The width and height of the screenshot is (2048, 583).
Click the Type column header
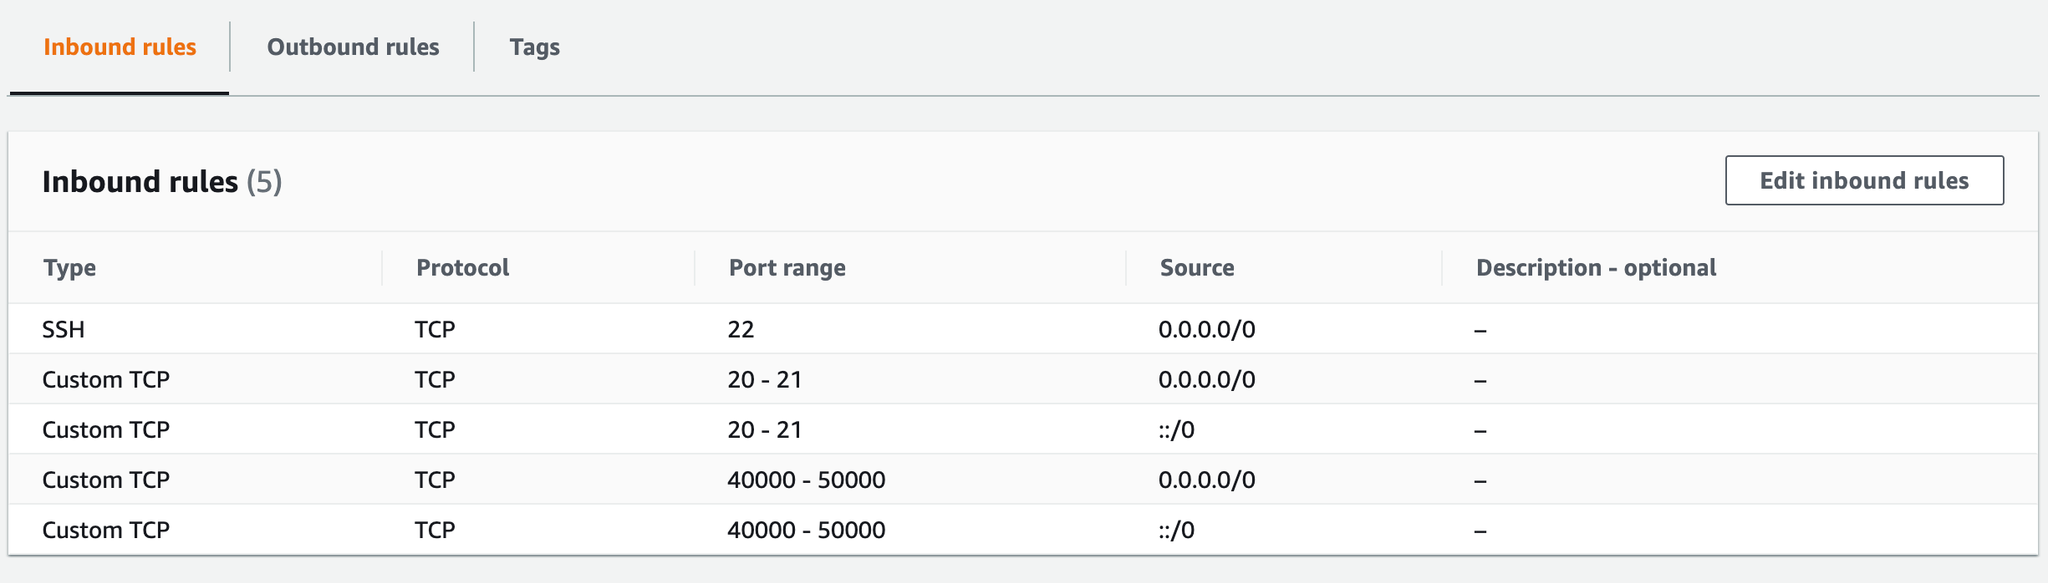tap(70, 268)
